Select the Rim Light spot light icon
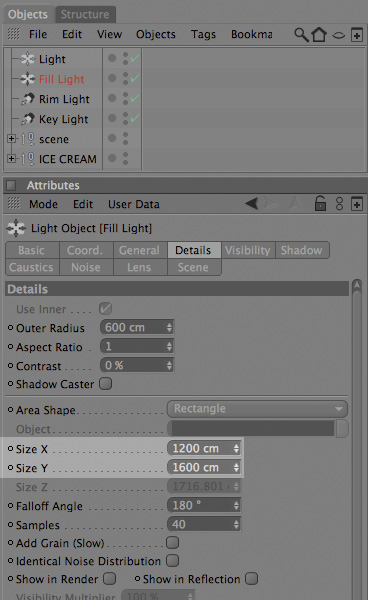 [28, 99]
